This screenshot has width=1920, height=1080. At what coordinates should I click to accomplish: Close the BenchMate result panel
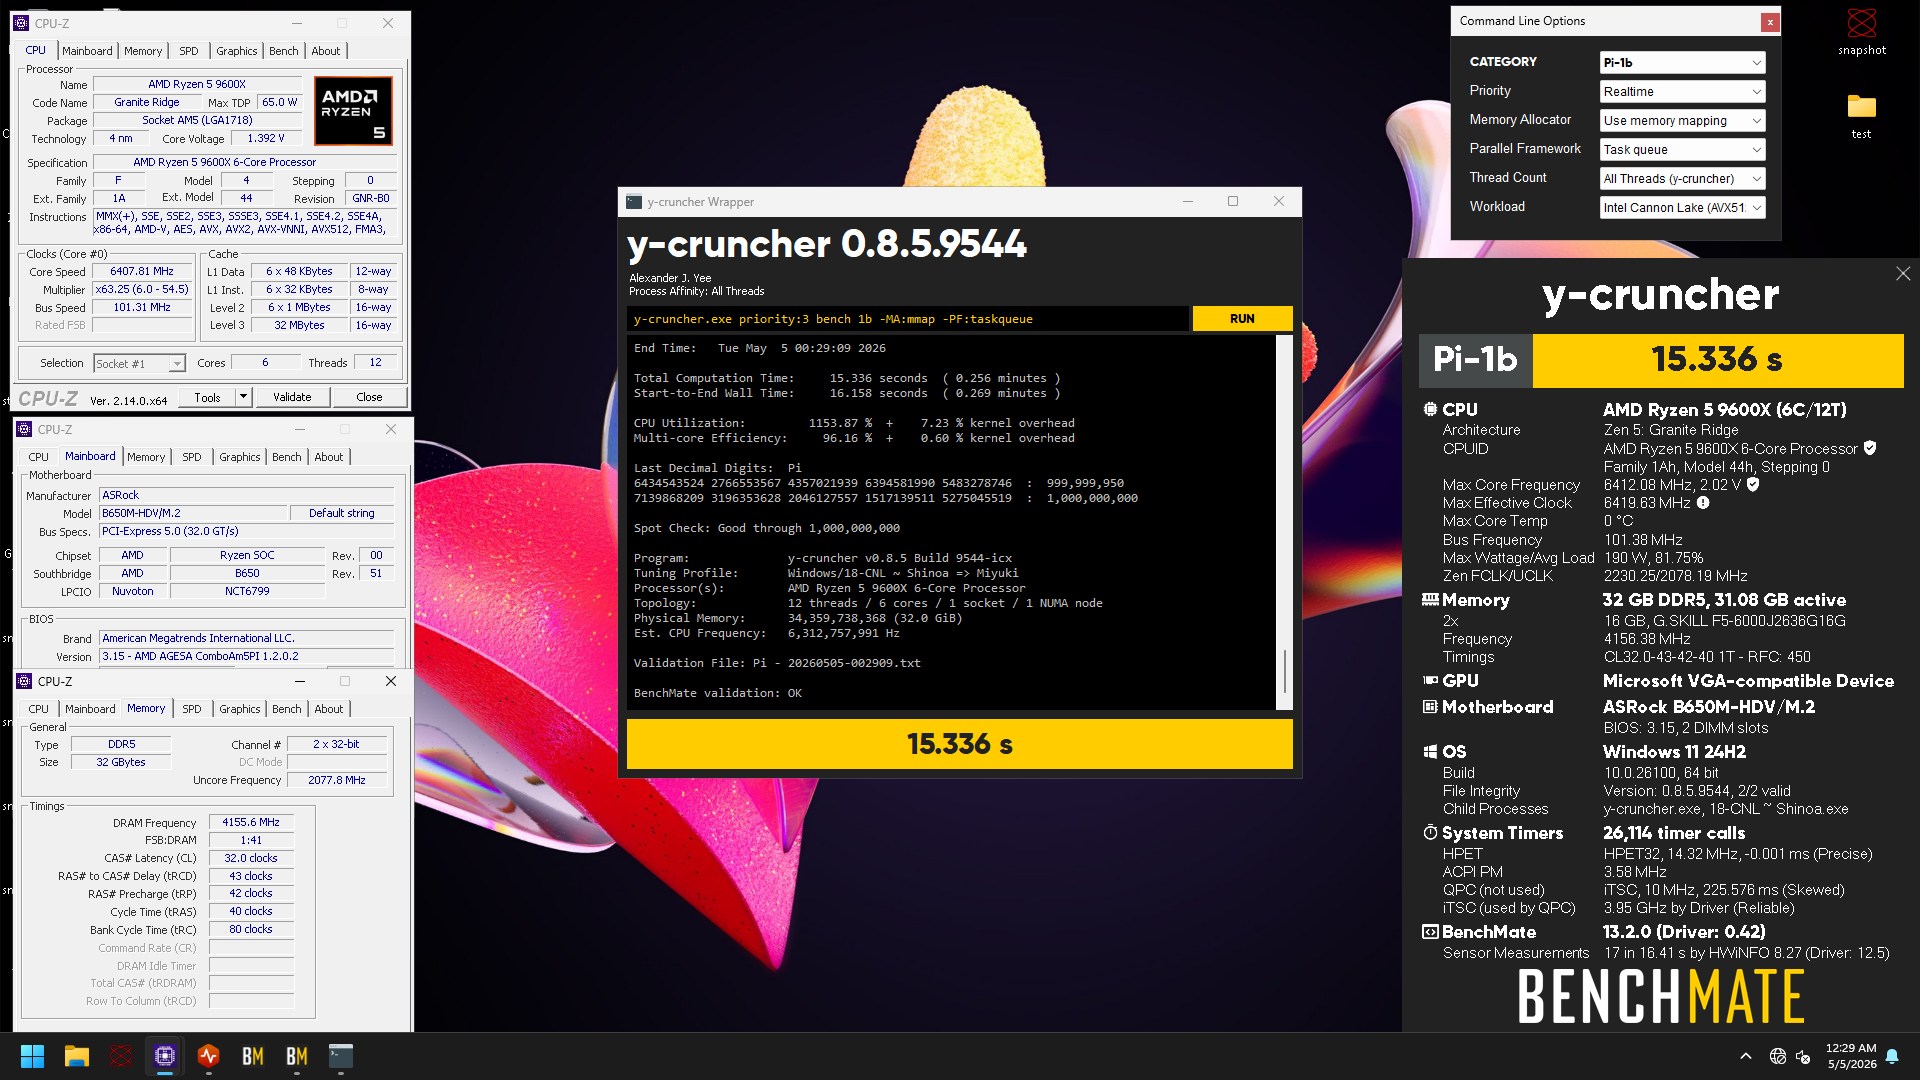point(1903,274)
